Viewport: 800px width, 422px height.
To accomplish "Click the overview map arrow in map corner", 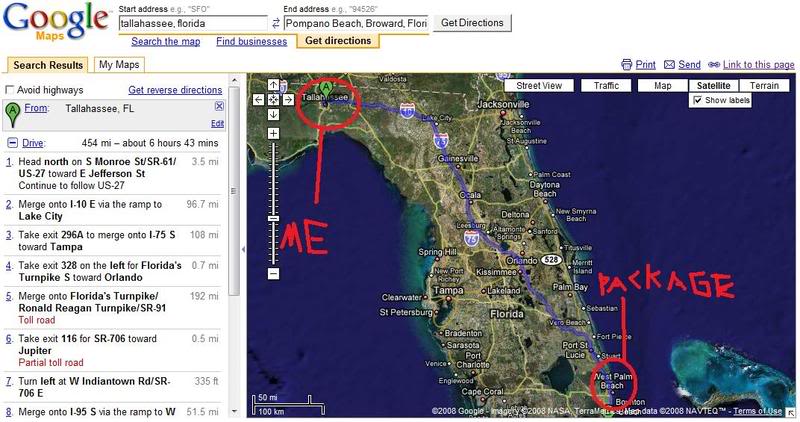I will click(790, 412).
